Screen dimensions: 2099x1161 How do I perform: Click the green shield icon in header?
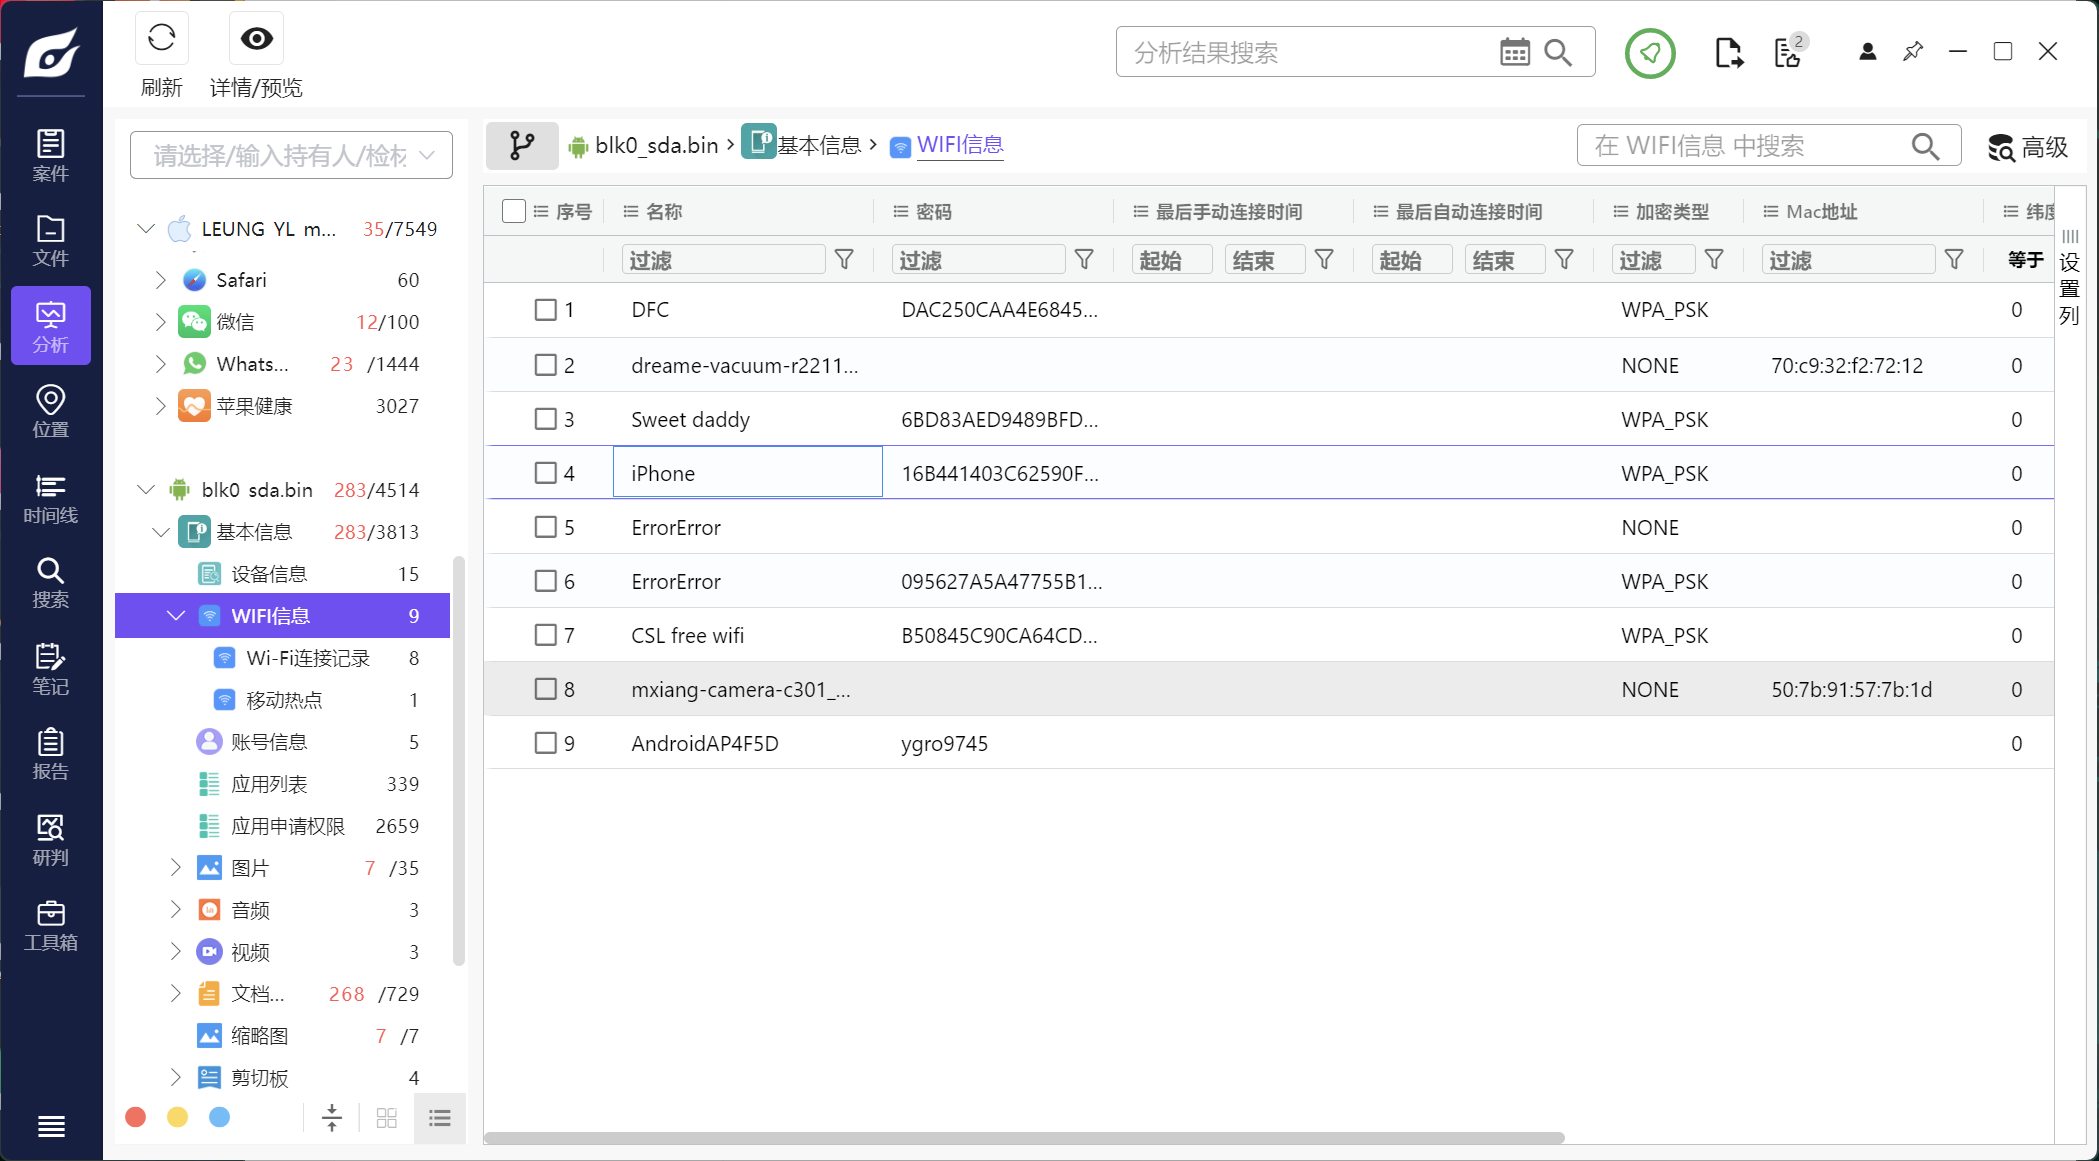click(x=1649, y=52)
